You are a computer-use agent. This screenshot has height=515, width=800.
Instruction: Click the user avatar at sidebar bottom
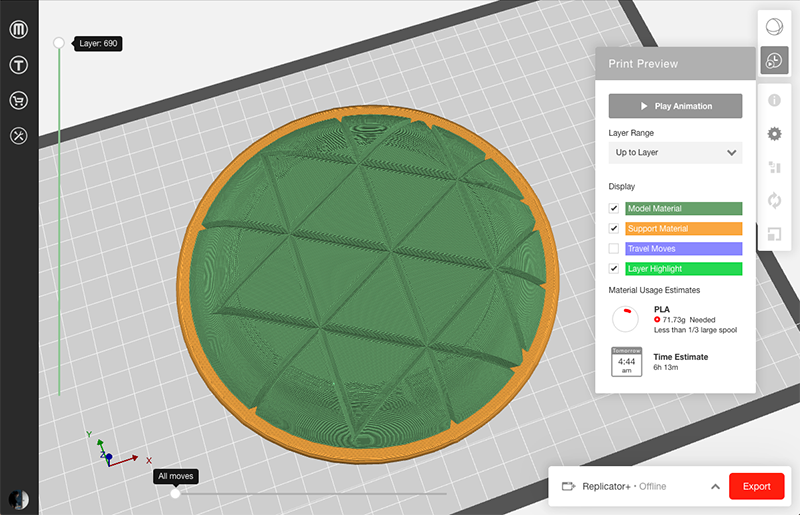19,500
